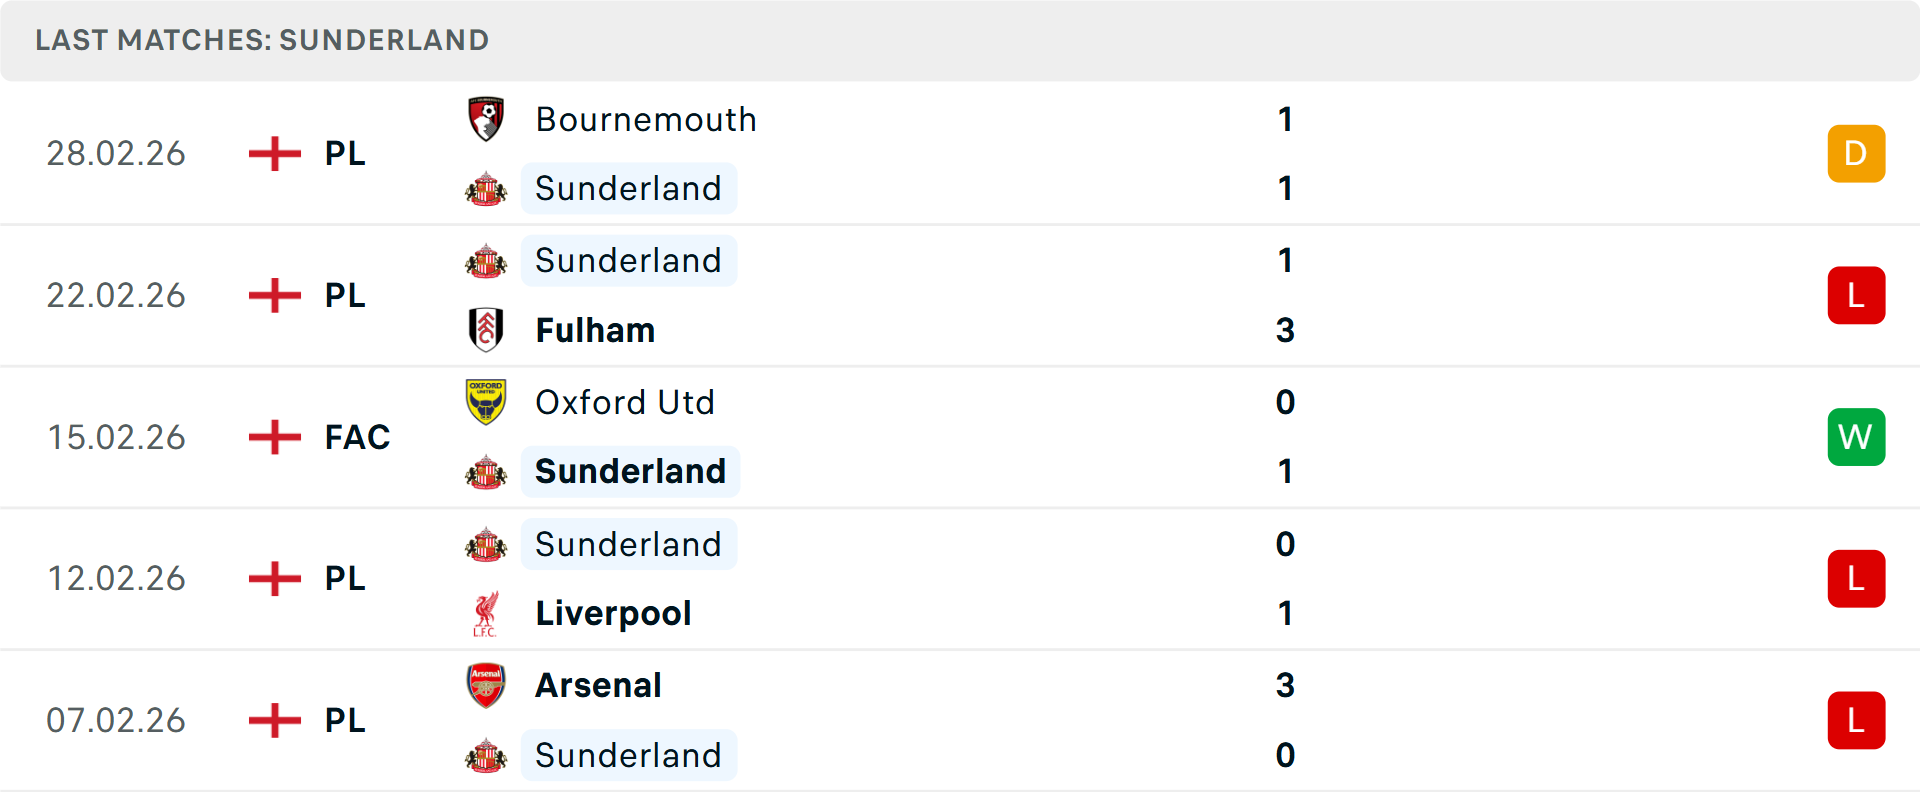Open the Sunderland team page link
Screen dimensions: 1920x792
(629, 188)
